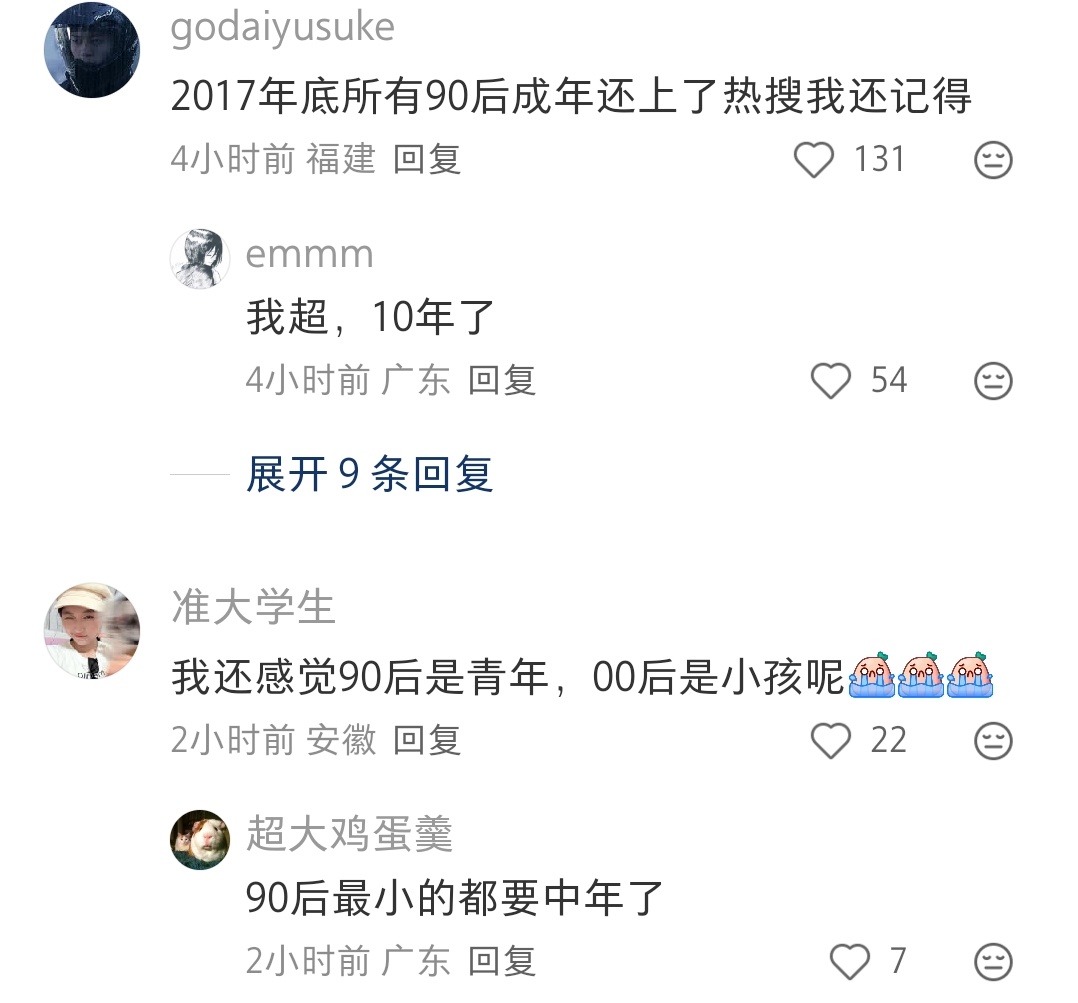1078x1003 pixels.
Task: Open the godaiyusuke username link
Action: [283, 29]
